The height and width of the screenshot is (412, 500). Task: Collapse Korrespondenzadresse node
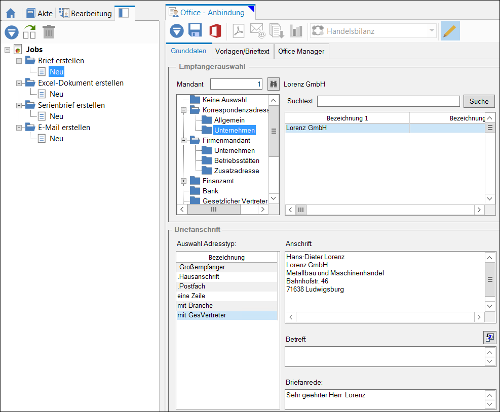point(183,110)
